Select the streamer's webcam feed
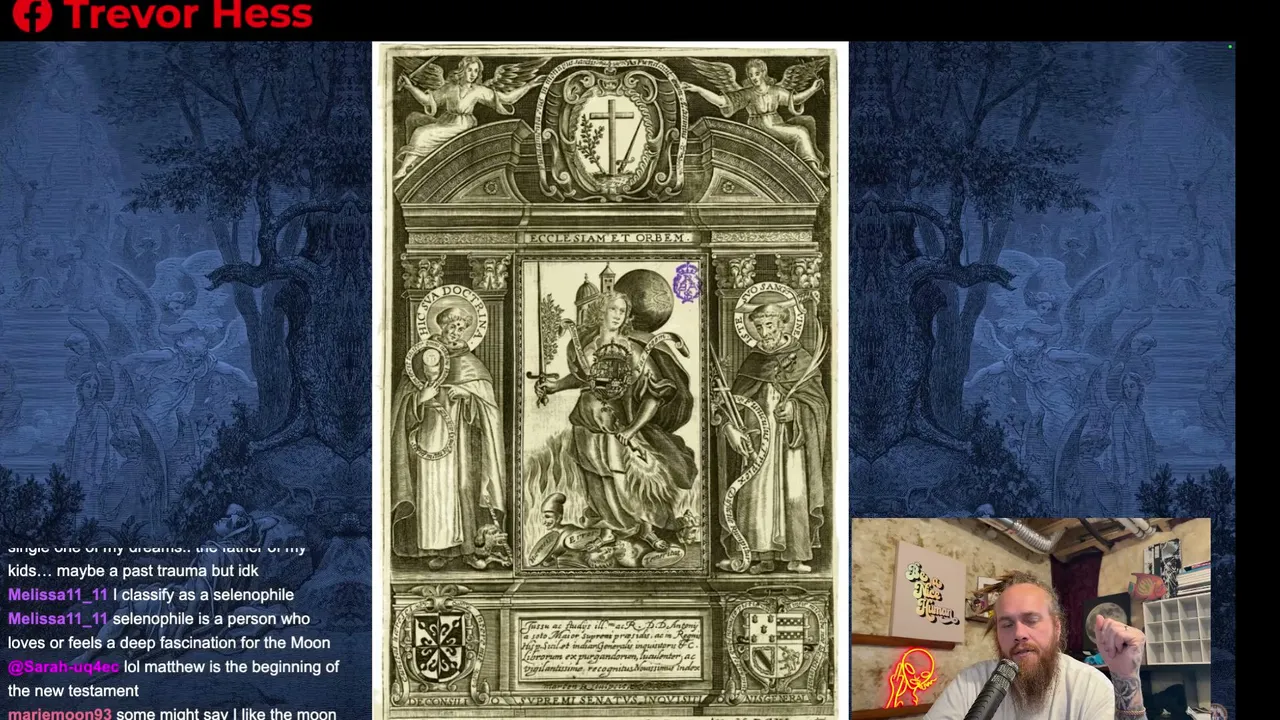This screenshot has width=1280, height=720. [1031, 619]
